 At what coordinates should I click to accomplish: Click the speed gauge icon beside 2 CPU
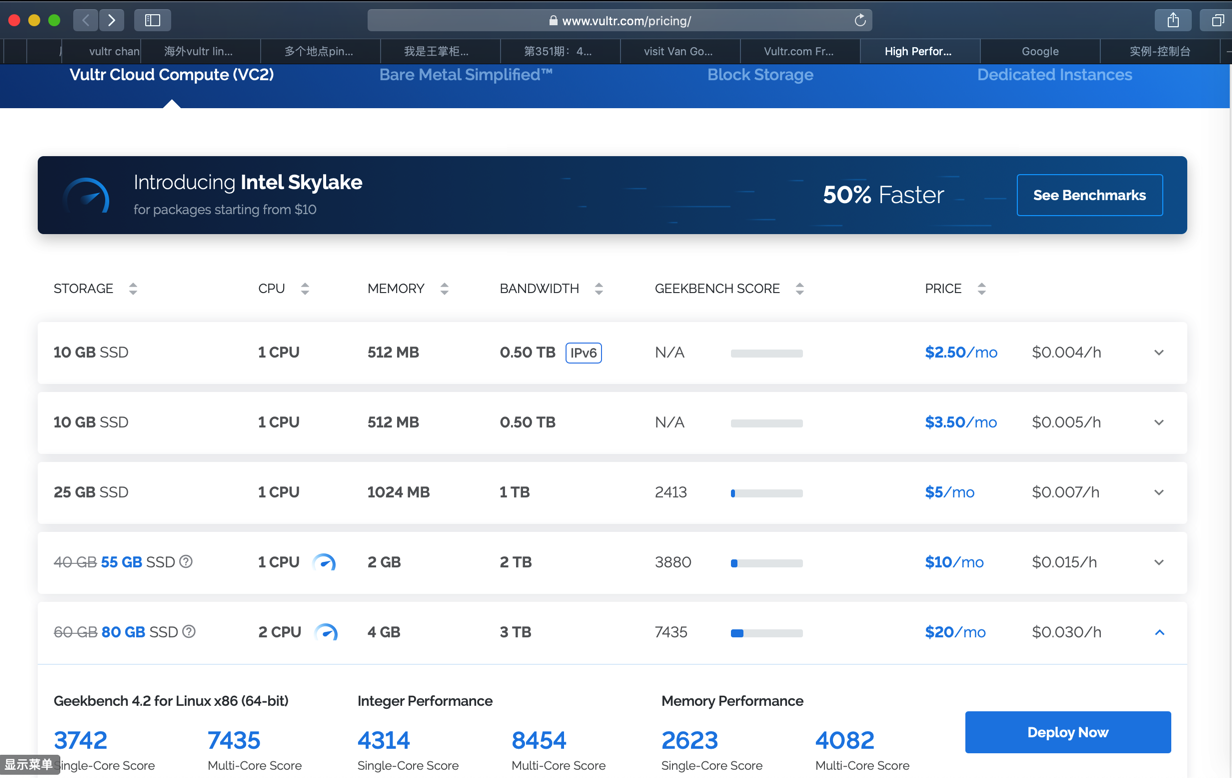pos(326,632)
